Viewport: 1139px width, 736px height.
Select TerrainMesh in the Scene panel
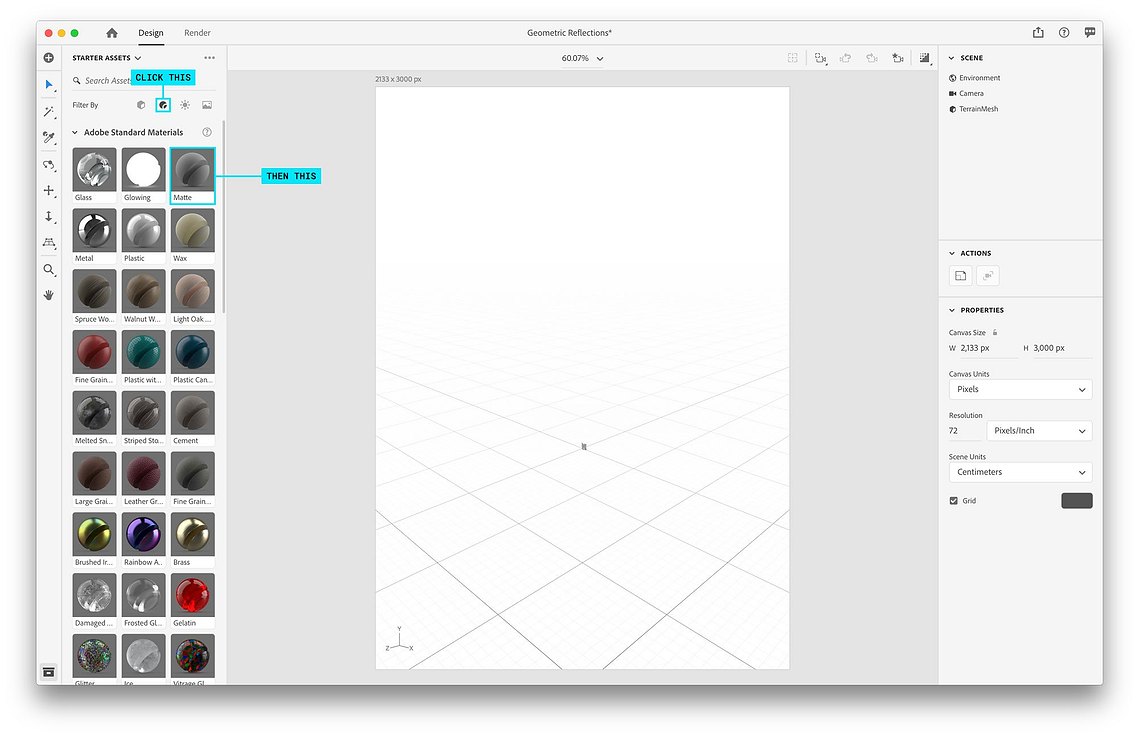pos(973,109)
